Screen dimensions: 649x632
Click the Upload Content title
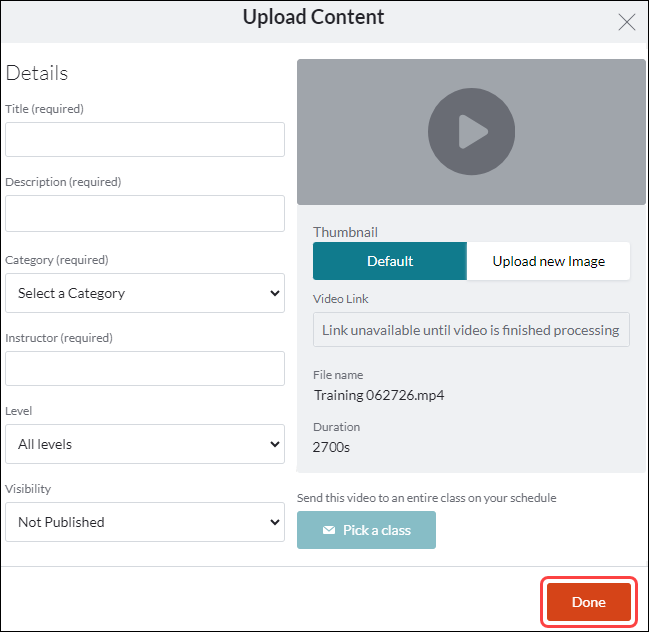[313, 17]
